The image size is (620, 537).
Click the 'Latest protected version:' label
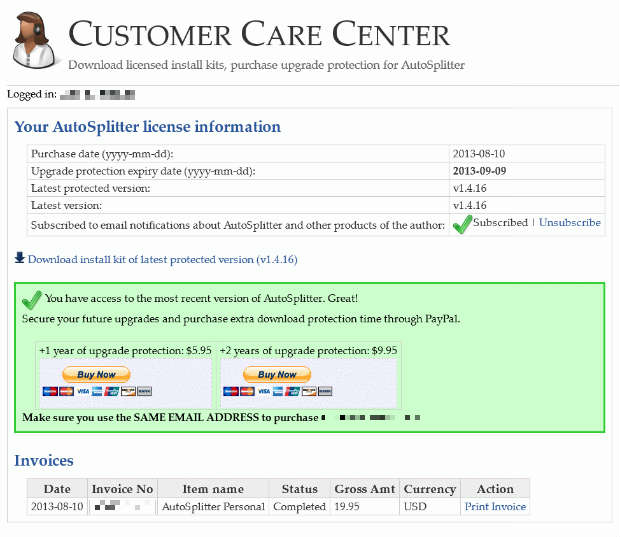91,188
